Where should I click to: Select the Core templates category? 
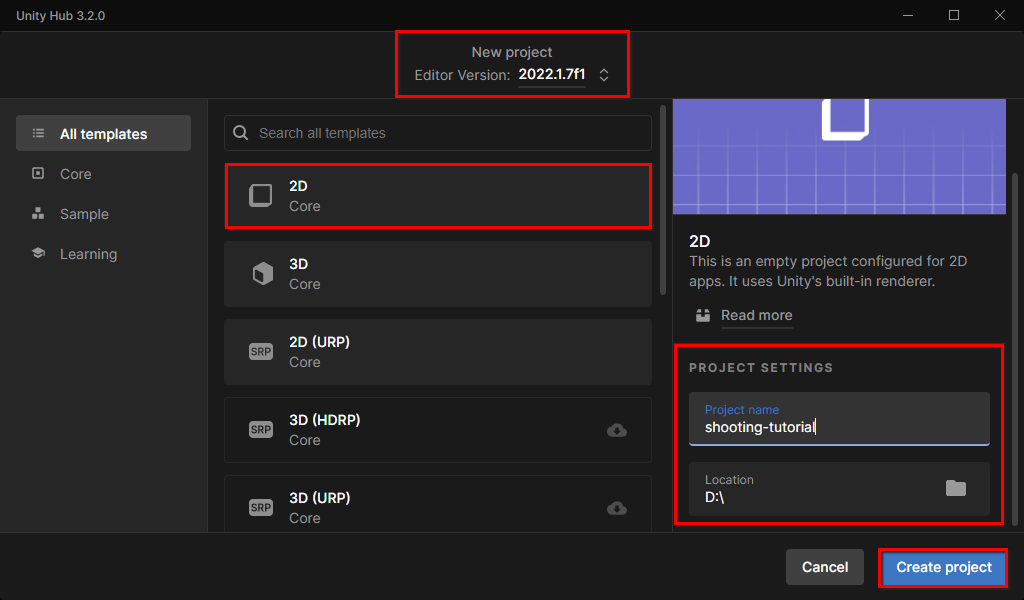coord(76,174)
